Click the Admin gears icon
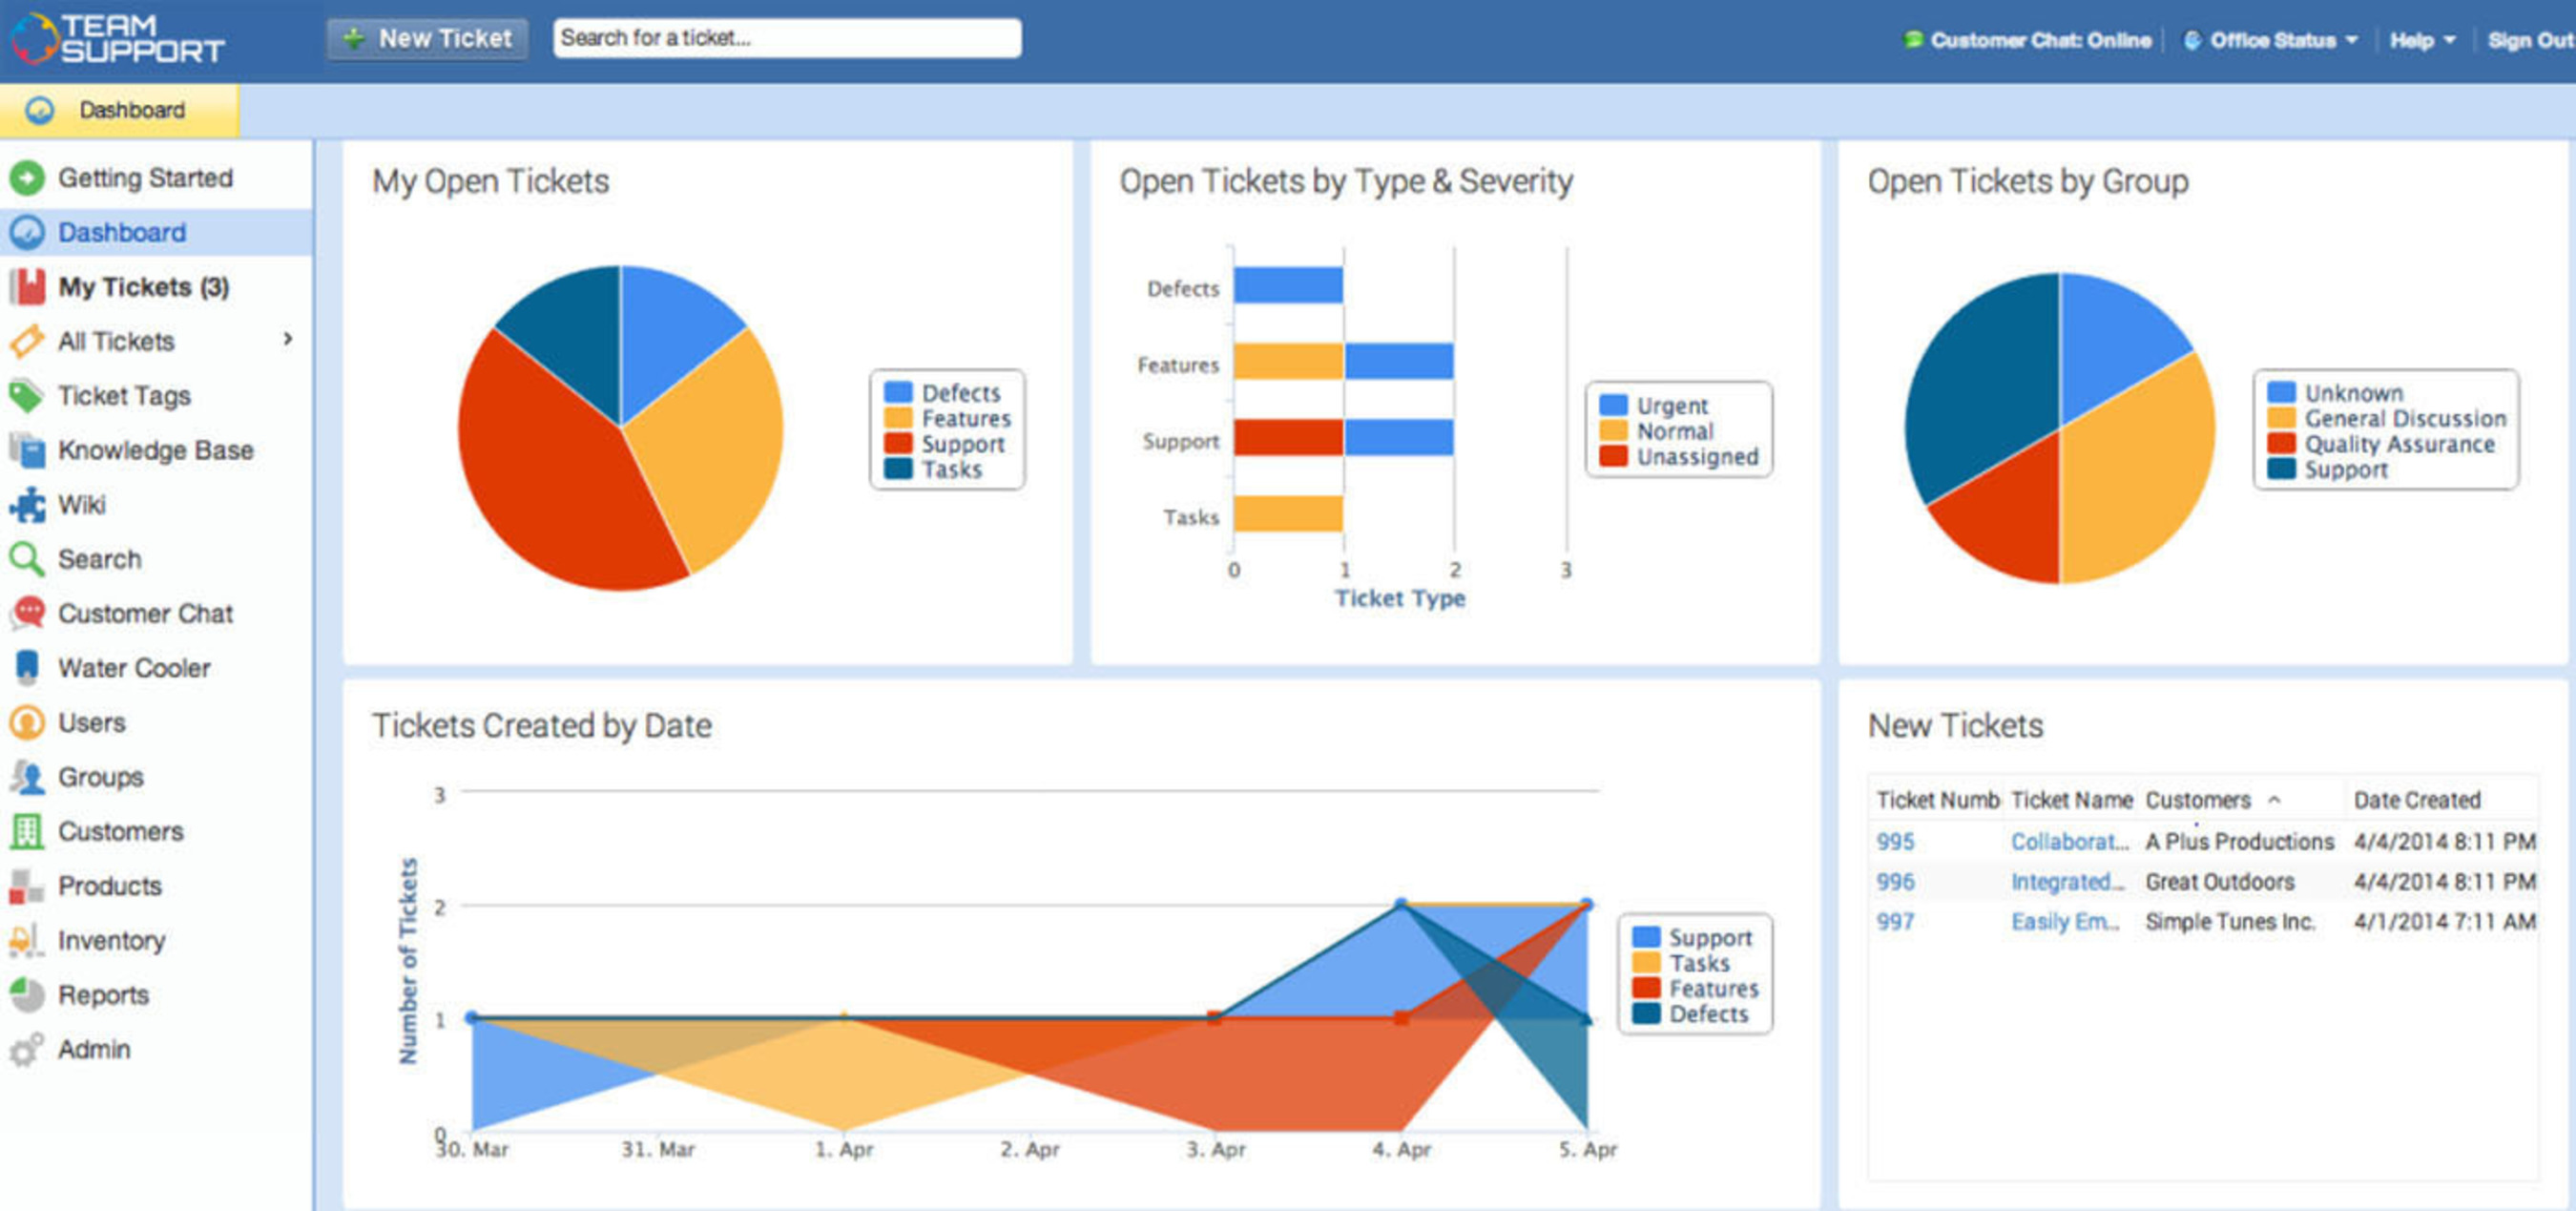The image size is (2576, 1211). pos(27,1049)
